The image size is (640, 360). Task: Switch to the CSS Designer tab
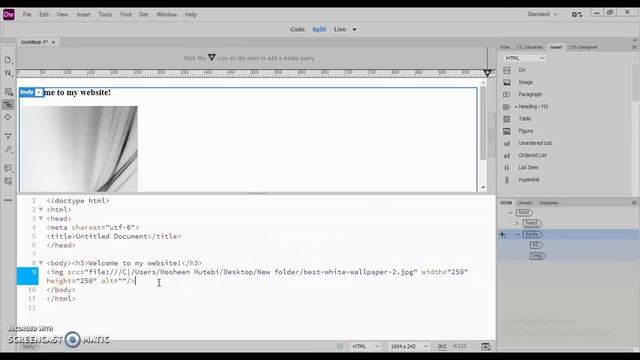(x=582, y=47)
